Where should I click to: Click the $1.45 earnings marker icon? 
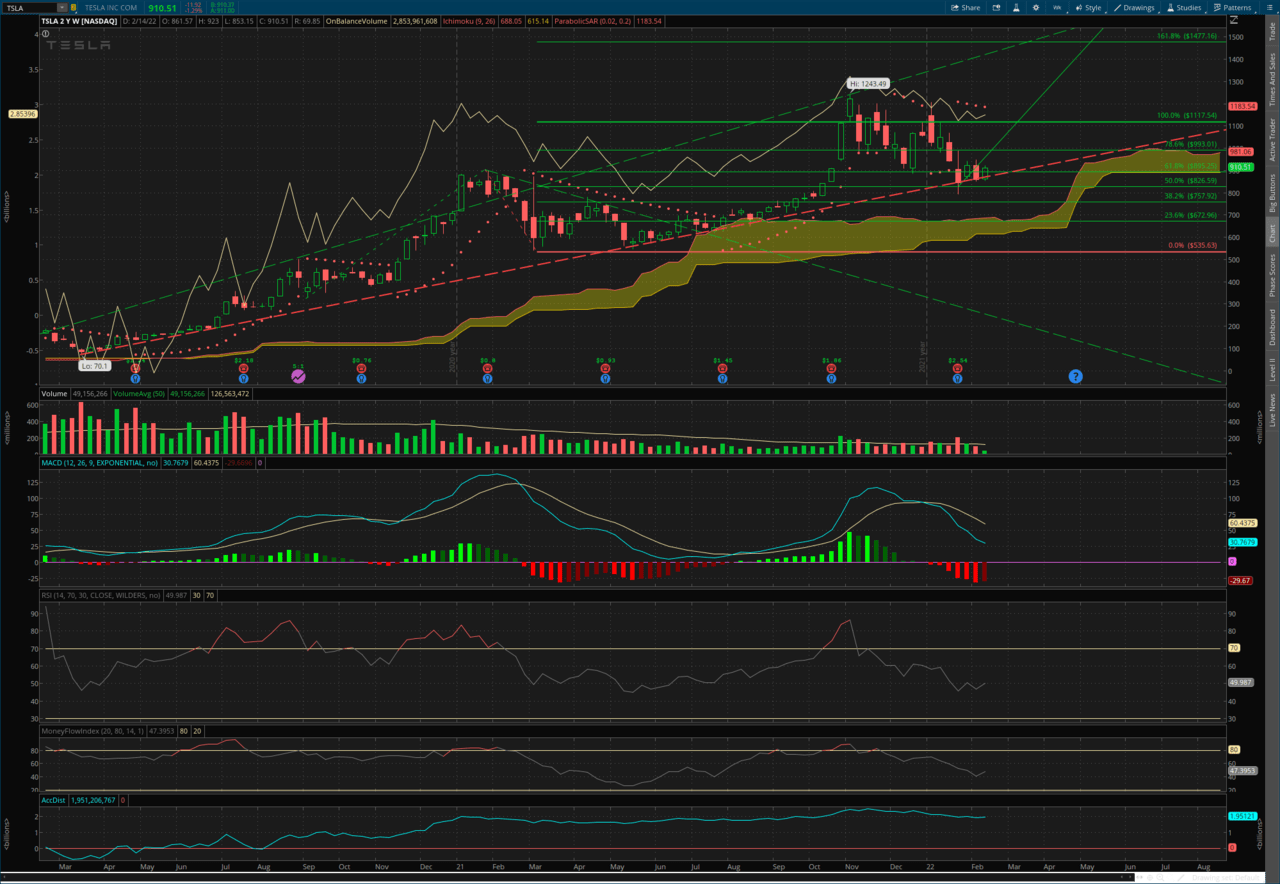point(723,368)
